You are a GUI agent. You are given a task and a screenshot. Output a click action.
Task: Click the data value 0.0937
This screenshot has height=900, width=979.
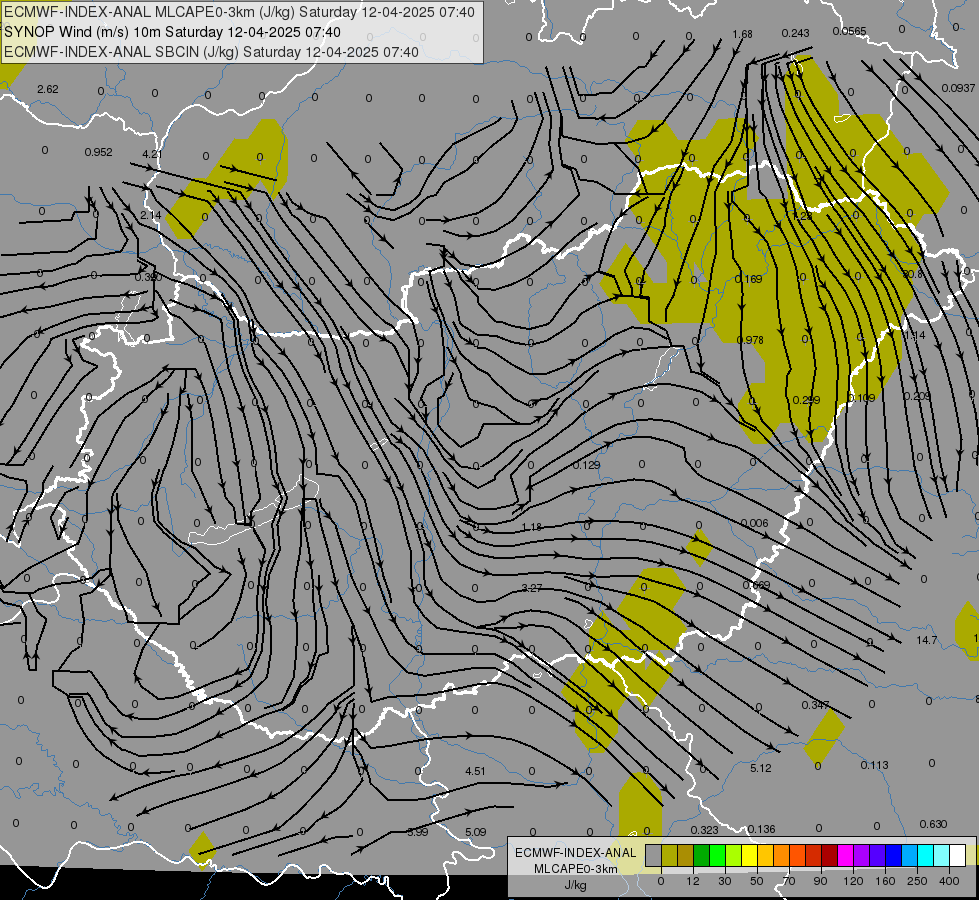click(x=958, y=88)
